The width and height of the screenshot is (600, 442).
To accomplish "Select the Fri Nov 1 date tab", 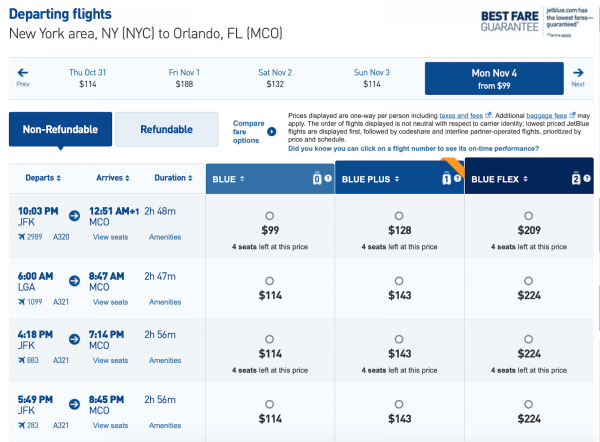I will (185, 78).
